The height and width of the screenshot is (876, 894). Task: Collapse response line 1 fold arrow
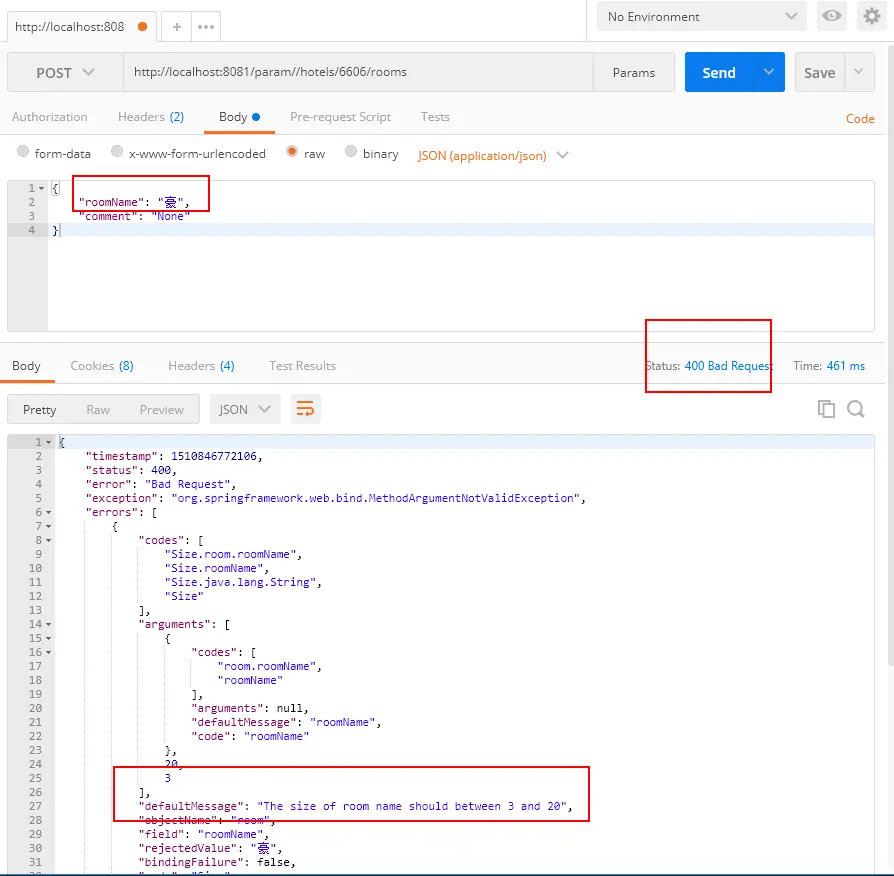(48, 443)
